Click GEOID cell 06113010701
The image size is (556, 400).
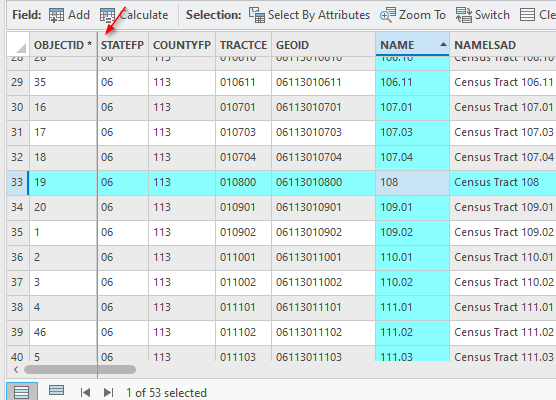click(323, 107)
